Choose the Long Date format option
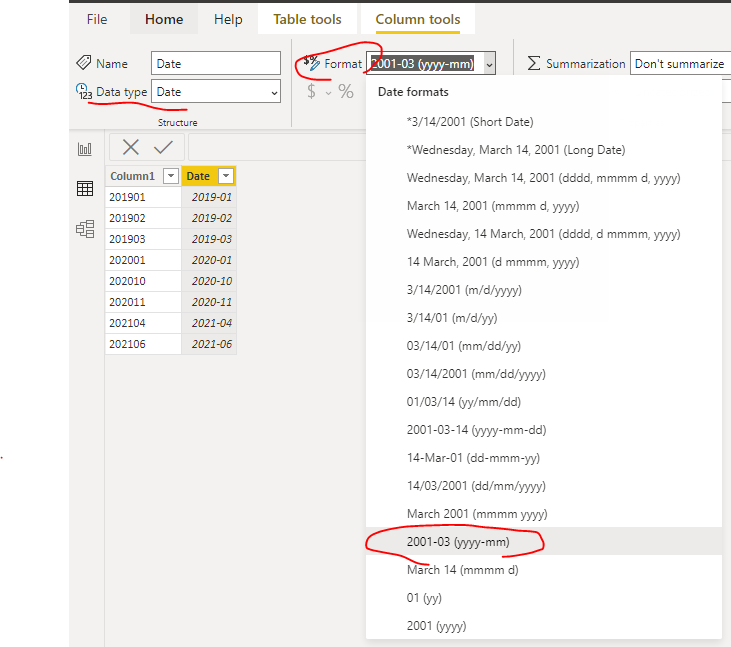 coord(544,150)
